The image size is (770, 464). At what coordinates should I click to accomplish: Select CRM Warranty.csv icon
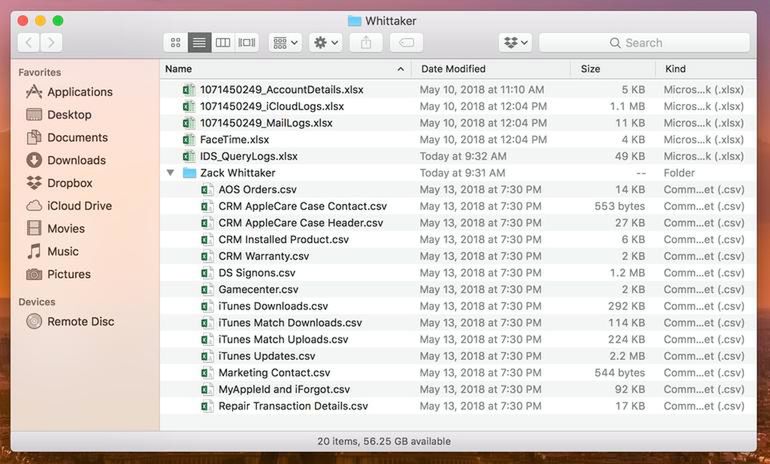click(x=207, y=256)
